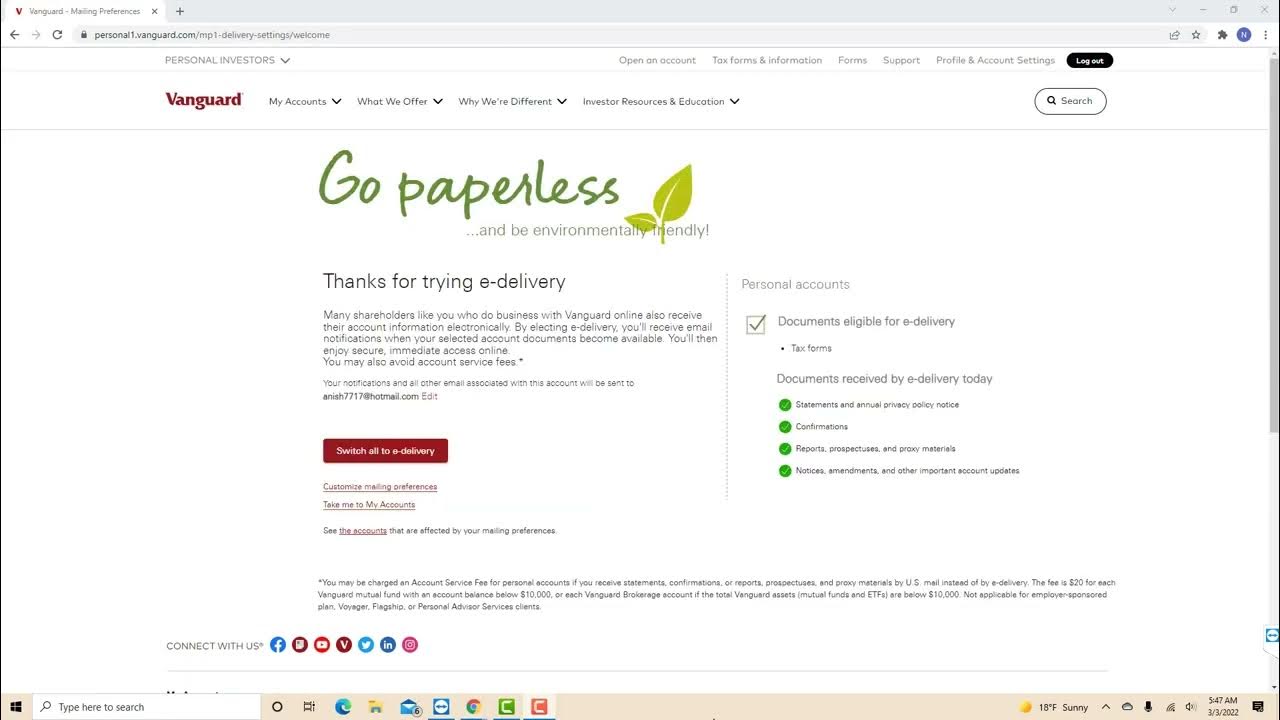Open the TeamViewer side panel tab
The height and width of the screenshot is (720, 1280).
tap(1272, 635)
